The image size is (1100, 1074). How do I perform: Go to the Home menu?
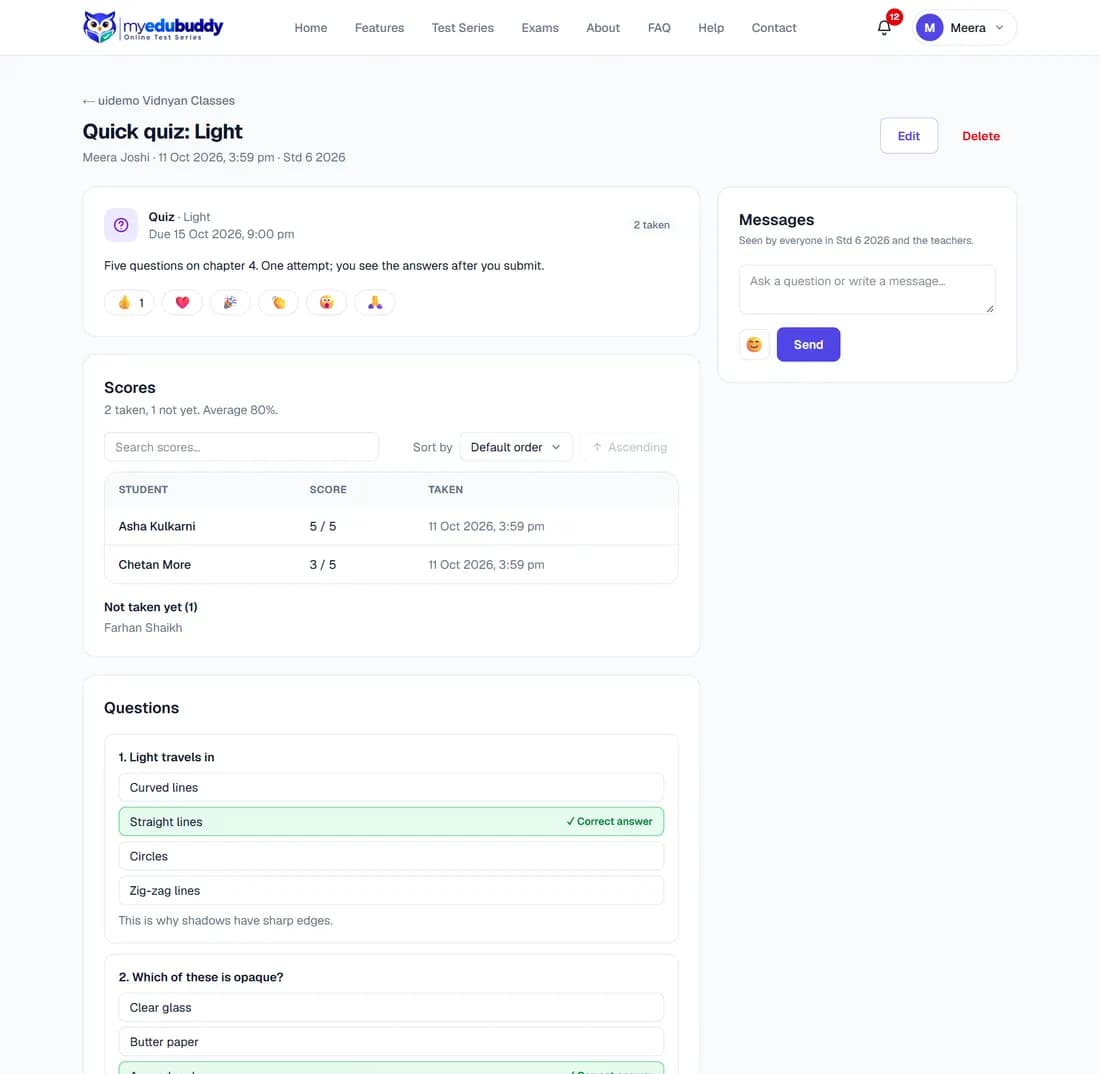311,27
